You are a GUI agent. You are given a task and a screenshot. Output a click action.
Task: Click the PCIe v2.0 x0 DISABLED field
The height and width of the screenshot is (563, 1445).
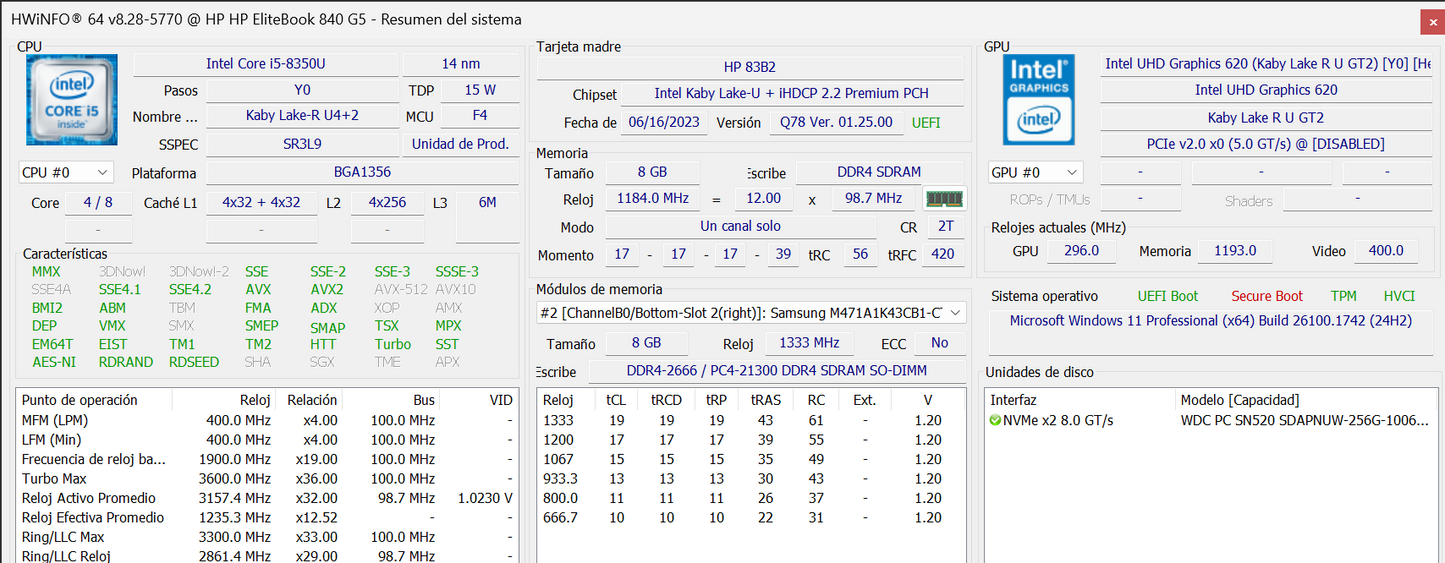click(1265, 144)
